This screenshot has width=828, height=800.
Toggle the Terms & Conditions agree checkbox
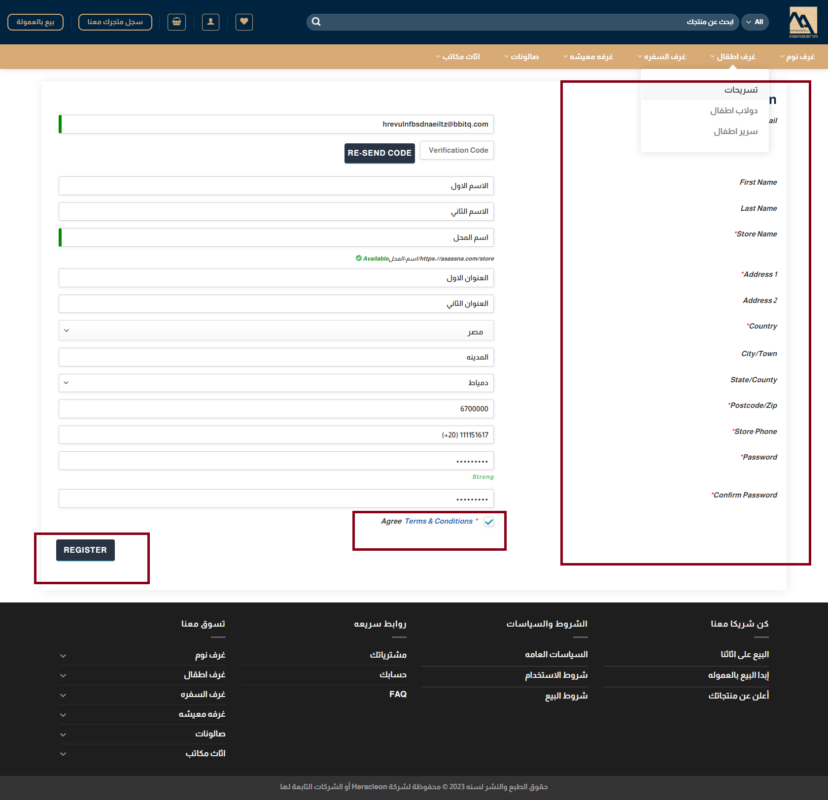(488, 522)
